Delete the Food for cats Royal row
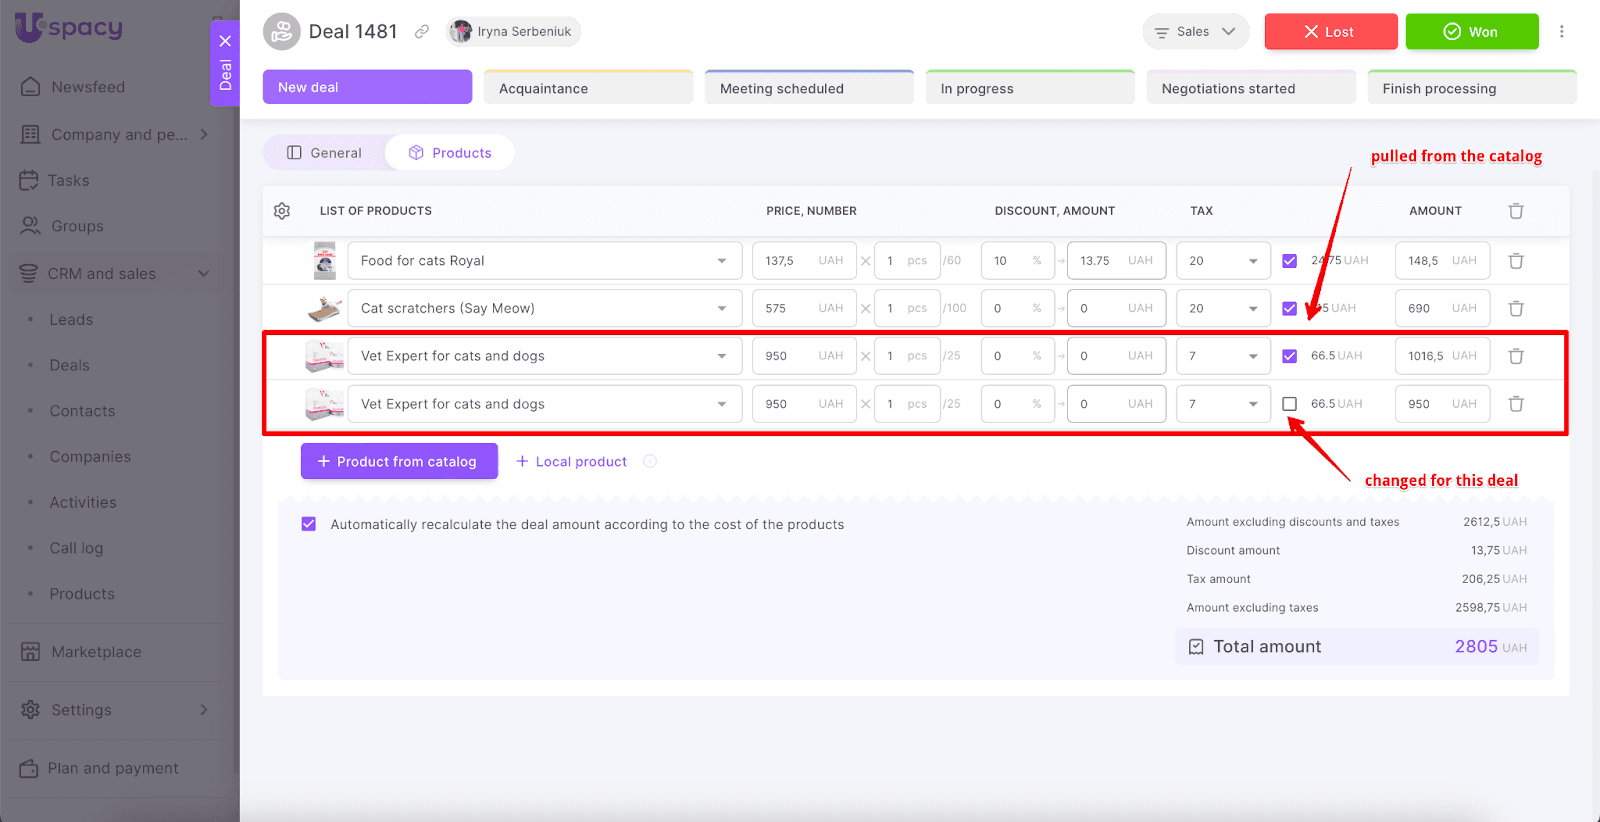Viewport: 1600px width, 822px height. click(x=1516, y=261)
